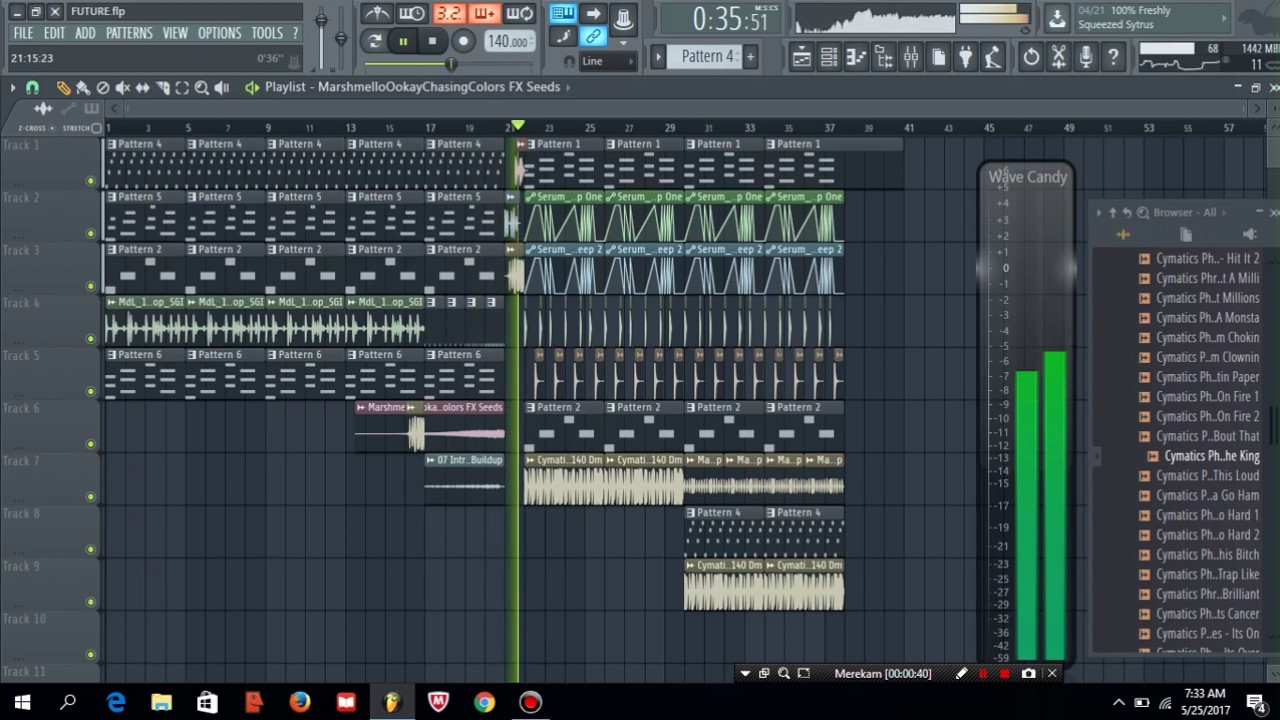The width and height of the screenshot is (1280, 720).
Task: Toggle typing keyboard to piano icon
Action: 563,13
